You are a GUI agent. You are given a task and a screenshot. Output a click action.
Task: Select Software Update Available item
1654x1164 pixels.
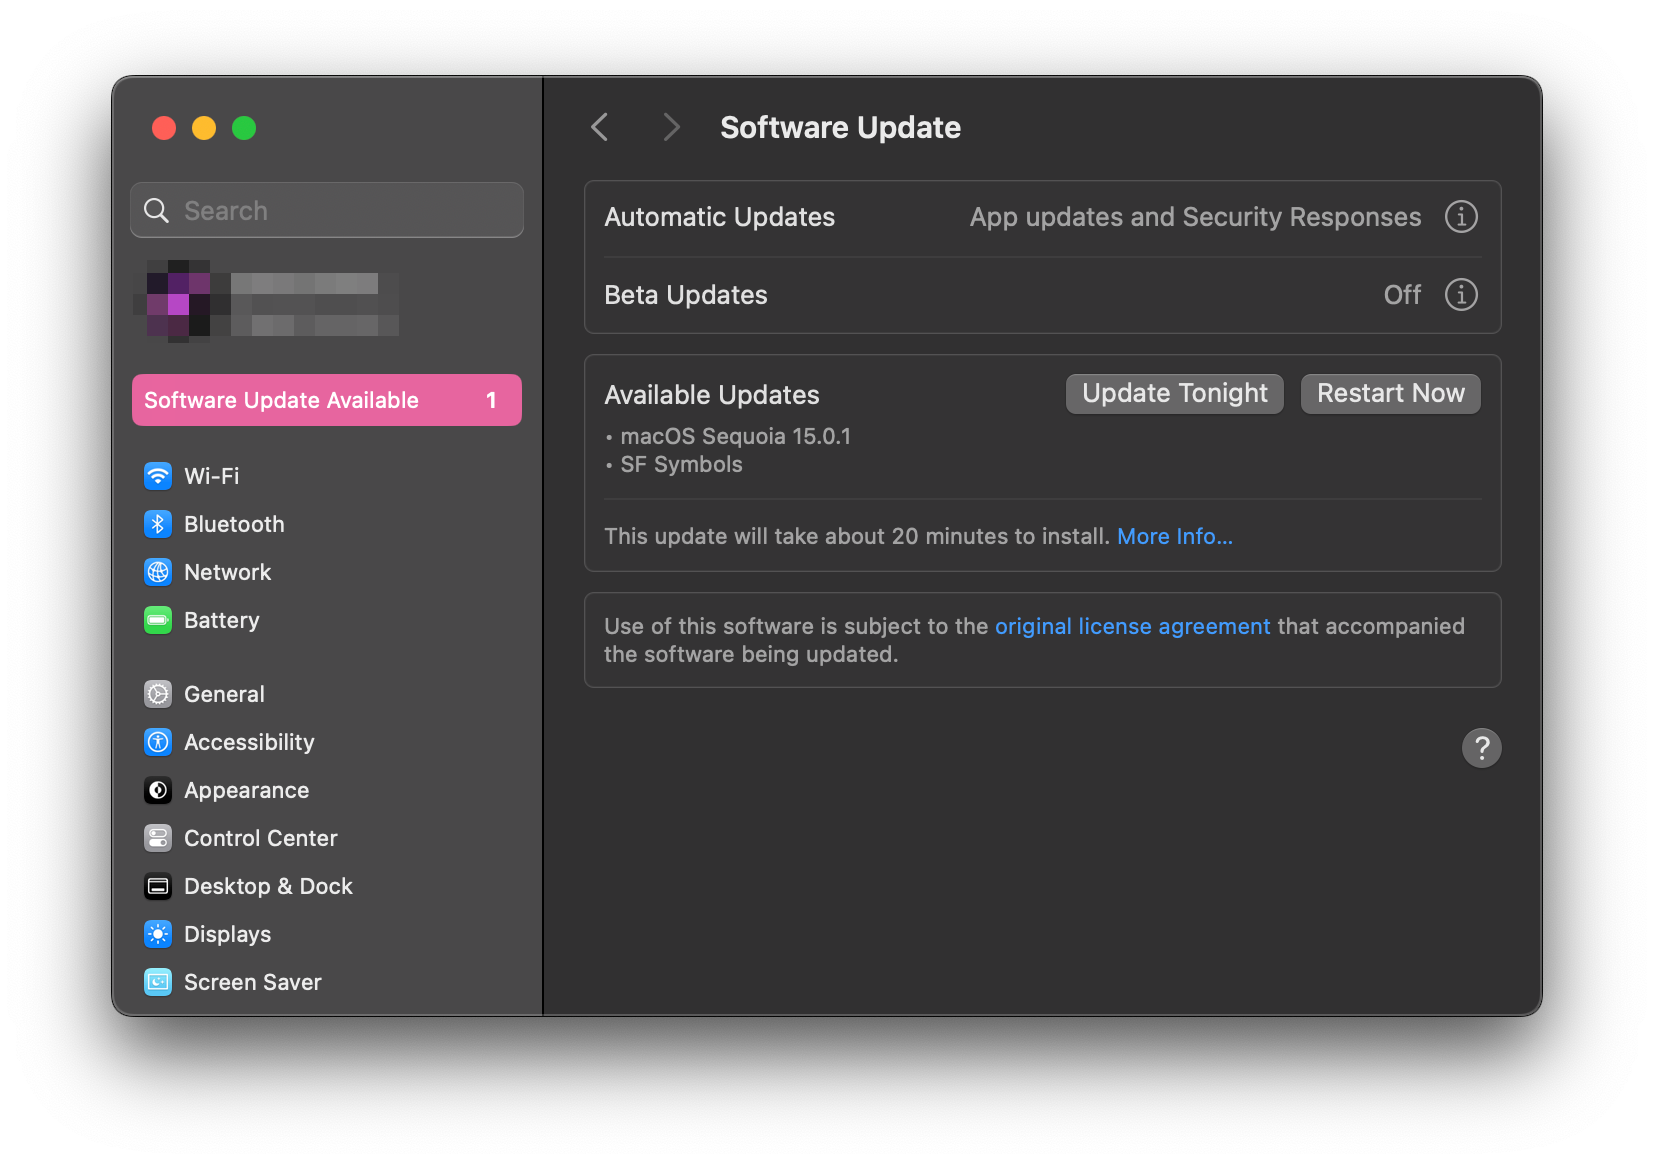[327, 400]
